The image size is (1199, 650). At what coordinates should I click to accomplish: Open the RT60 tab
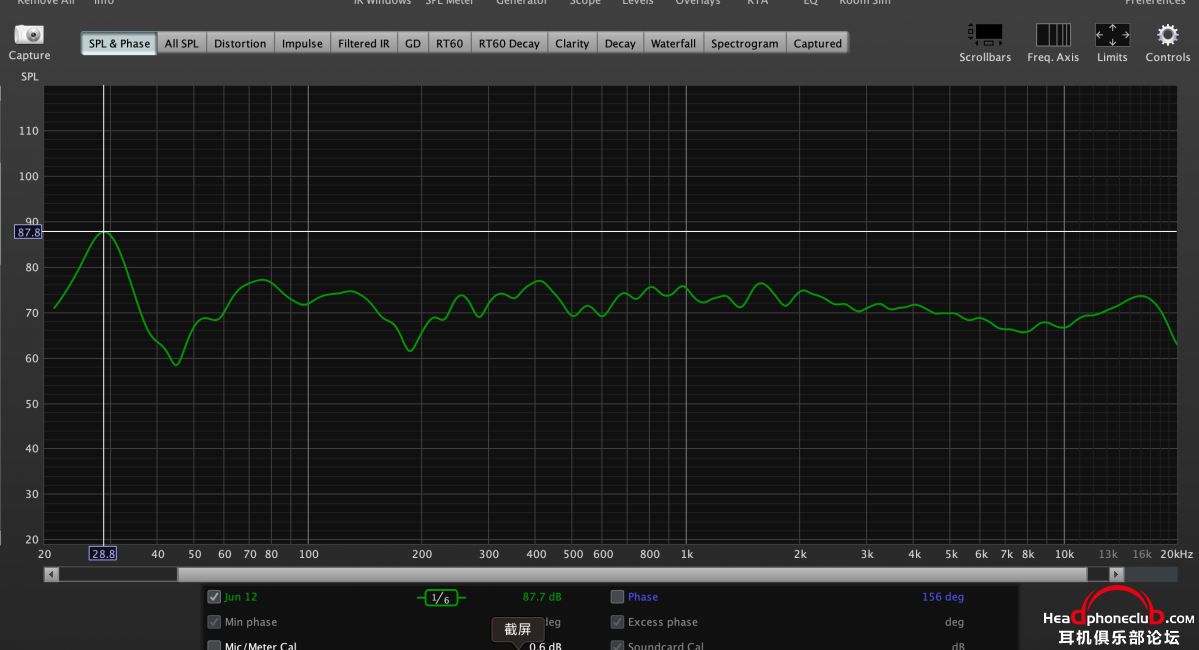(x=450, y=44)
